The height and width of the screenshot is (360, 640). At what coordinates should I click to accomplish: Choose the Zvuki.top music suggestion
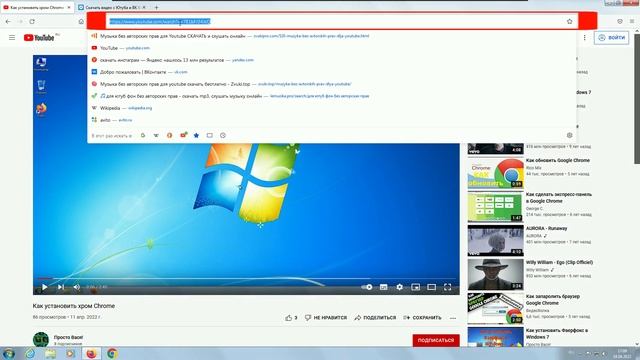pyautogui.click(x=331, y=84)
